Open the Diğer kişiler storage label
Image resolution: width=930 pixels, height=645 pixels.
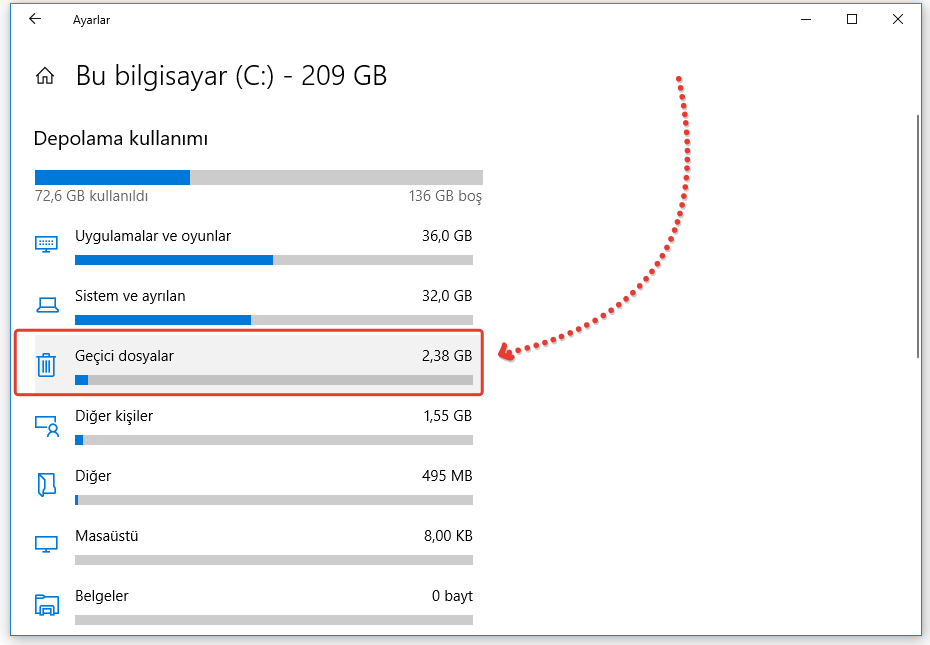click(114, 416)
